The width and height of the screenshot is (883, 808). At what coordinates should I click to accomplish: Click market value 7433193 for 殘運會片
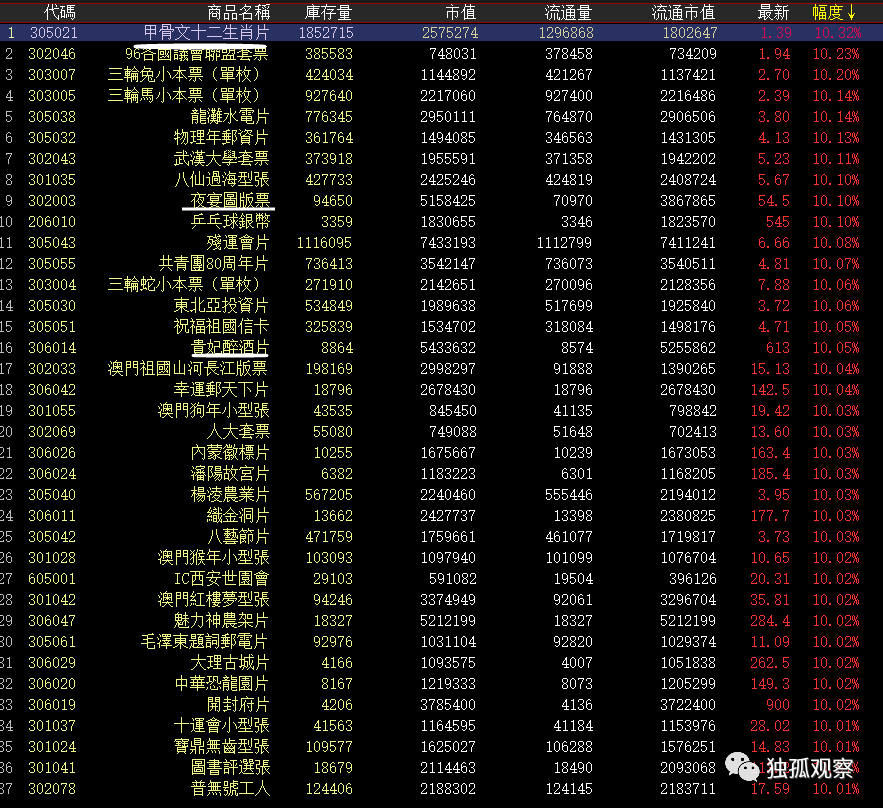click(448, 243)
